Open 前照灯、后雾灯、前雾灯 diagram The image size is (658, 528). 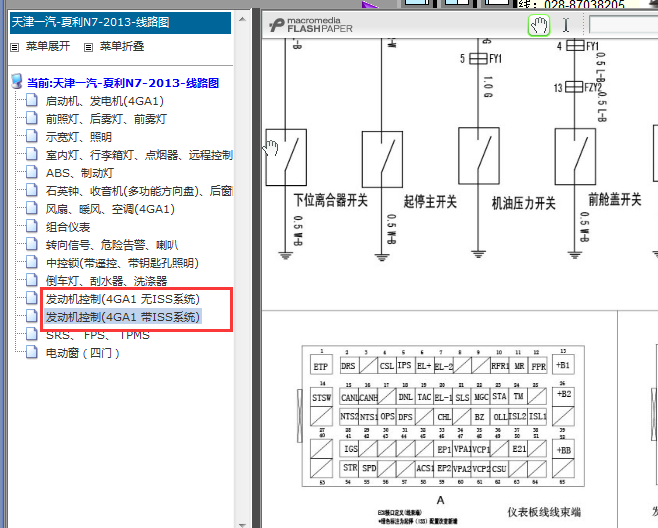[x=106, y=119]
